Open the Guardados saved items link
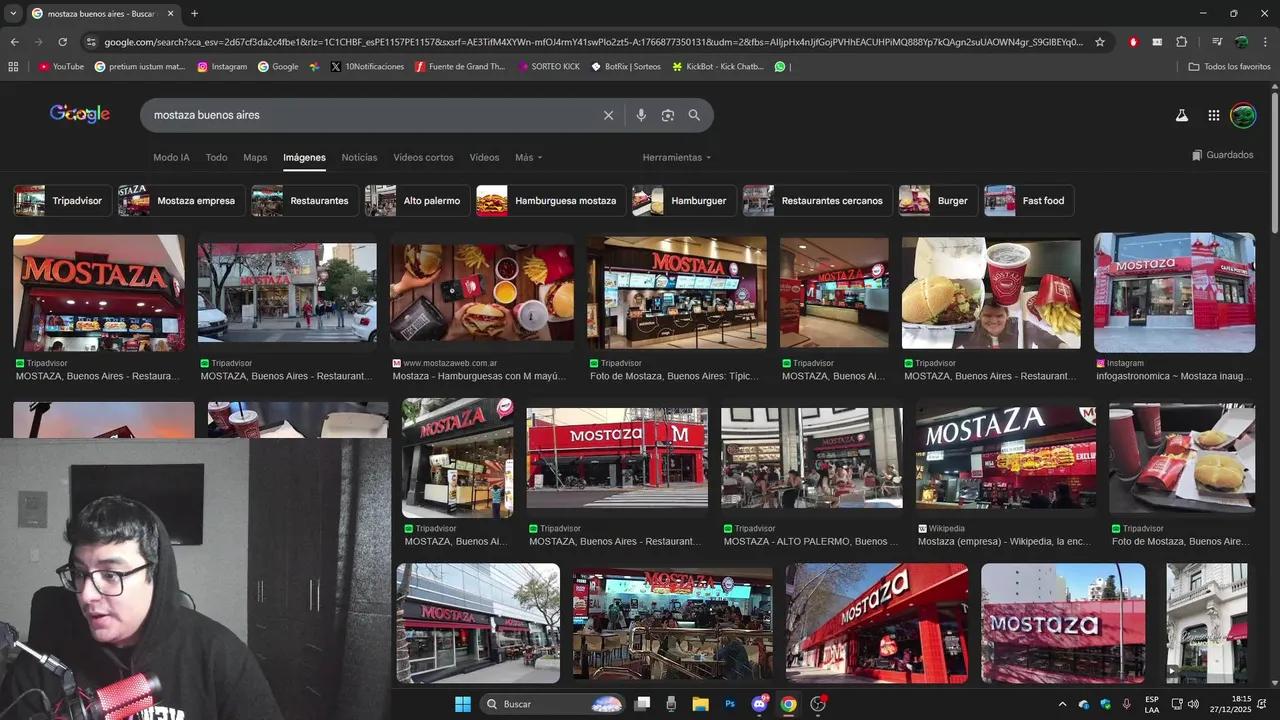The height and width of the screenshot is (720, 1280). click(x=1223, y=155)
